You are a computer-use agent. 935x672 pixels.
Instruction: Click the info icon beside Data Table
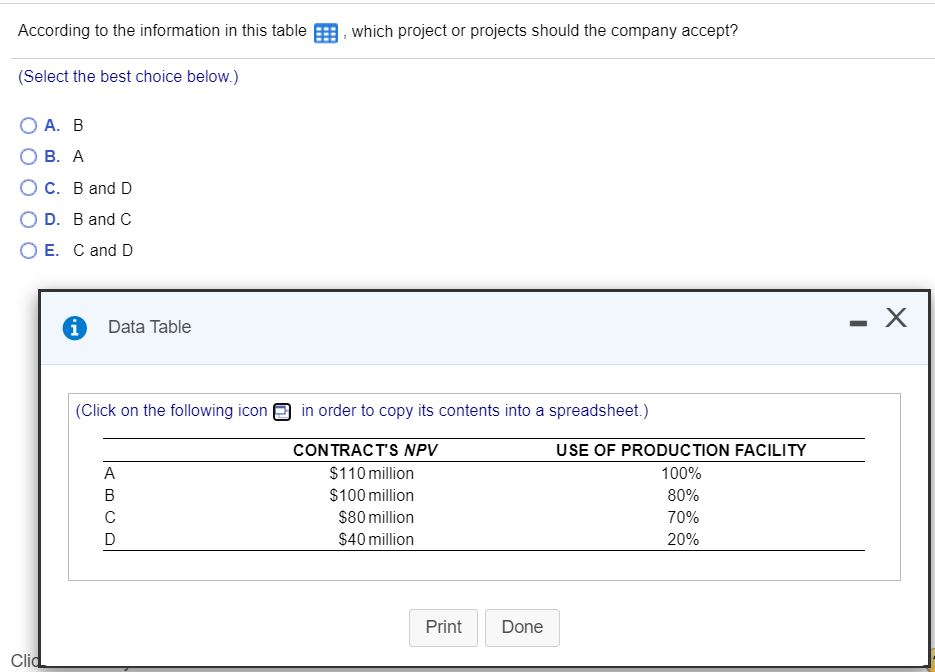(x=74, y=327)
